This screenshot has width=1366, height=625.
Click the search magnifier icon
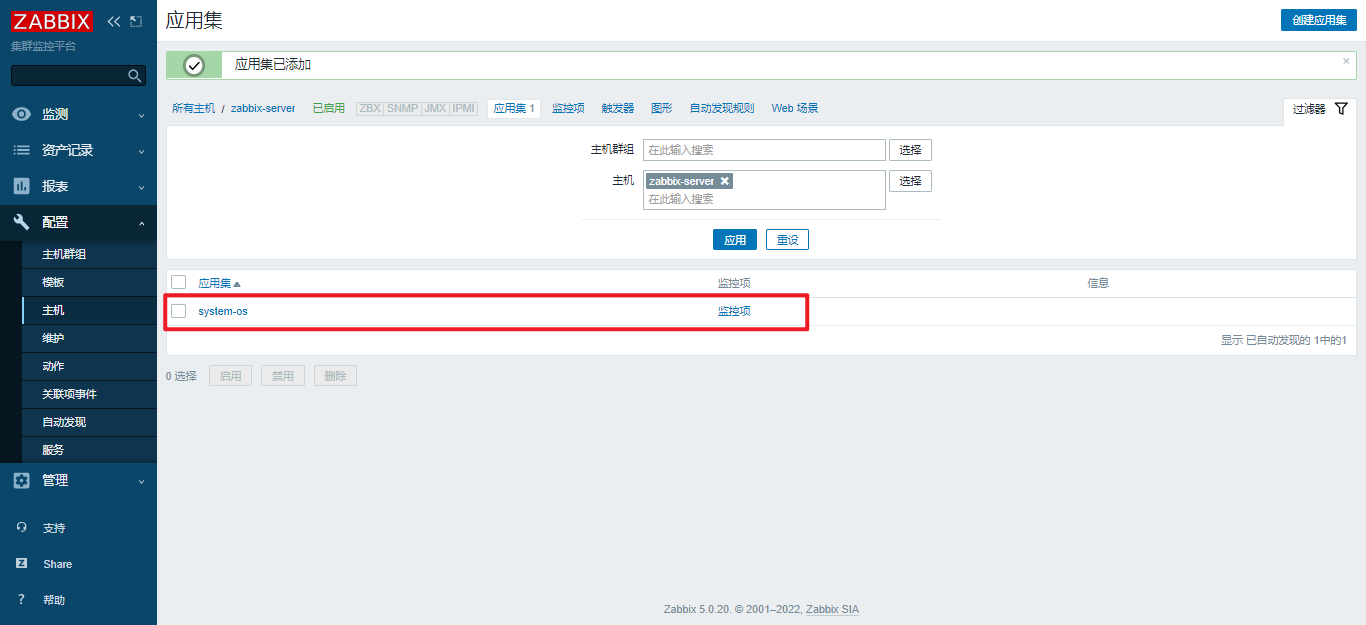tap(134, 76)
